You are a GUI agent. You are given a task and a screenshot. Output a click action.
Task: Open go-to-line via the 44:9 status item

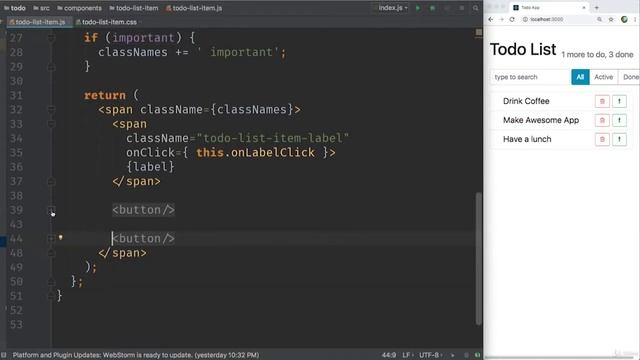click(389, 355)
